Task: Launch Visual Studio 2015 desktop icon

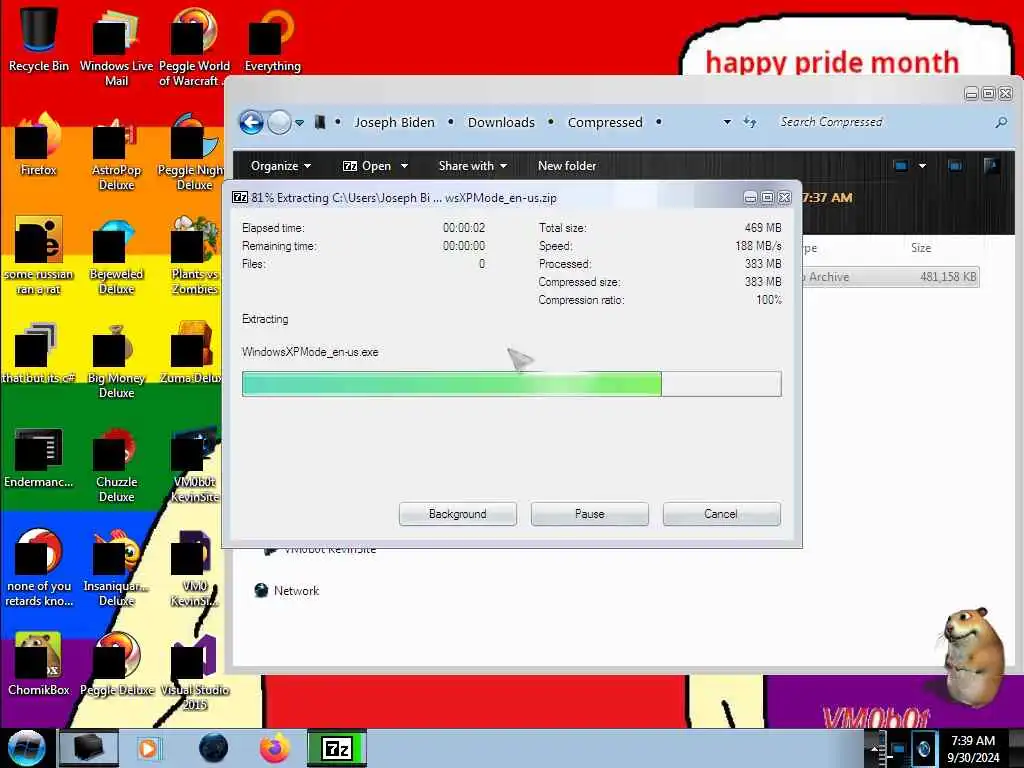Action: point(194,673)
